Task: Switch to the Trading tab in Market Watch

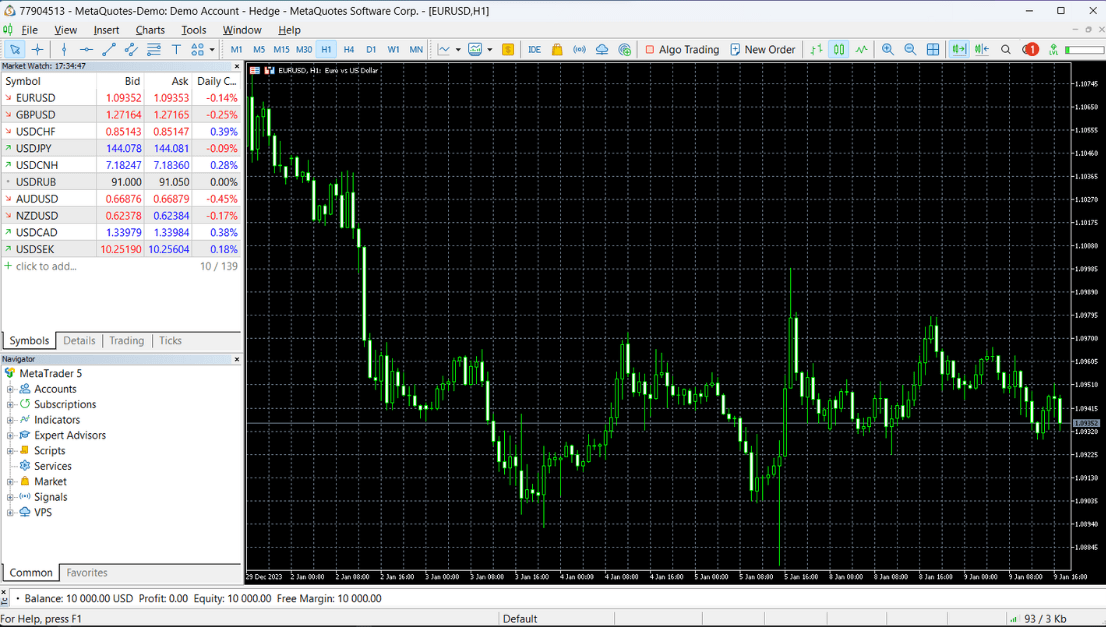Action: [x=126, y=340]
